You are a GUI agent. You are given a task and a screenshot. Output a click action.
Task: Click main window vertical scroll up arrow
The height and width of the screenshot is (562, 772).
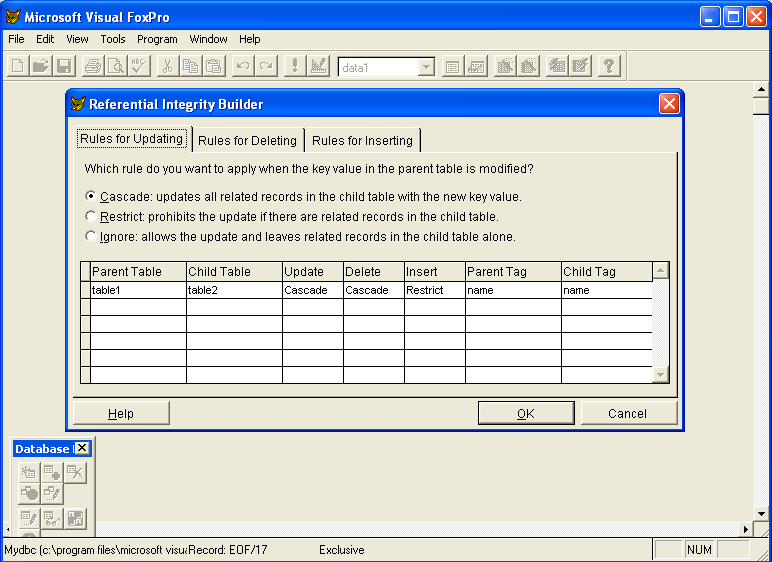click(x=761, y=89)
